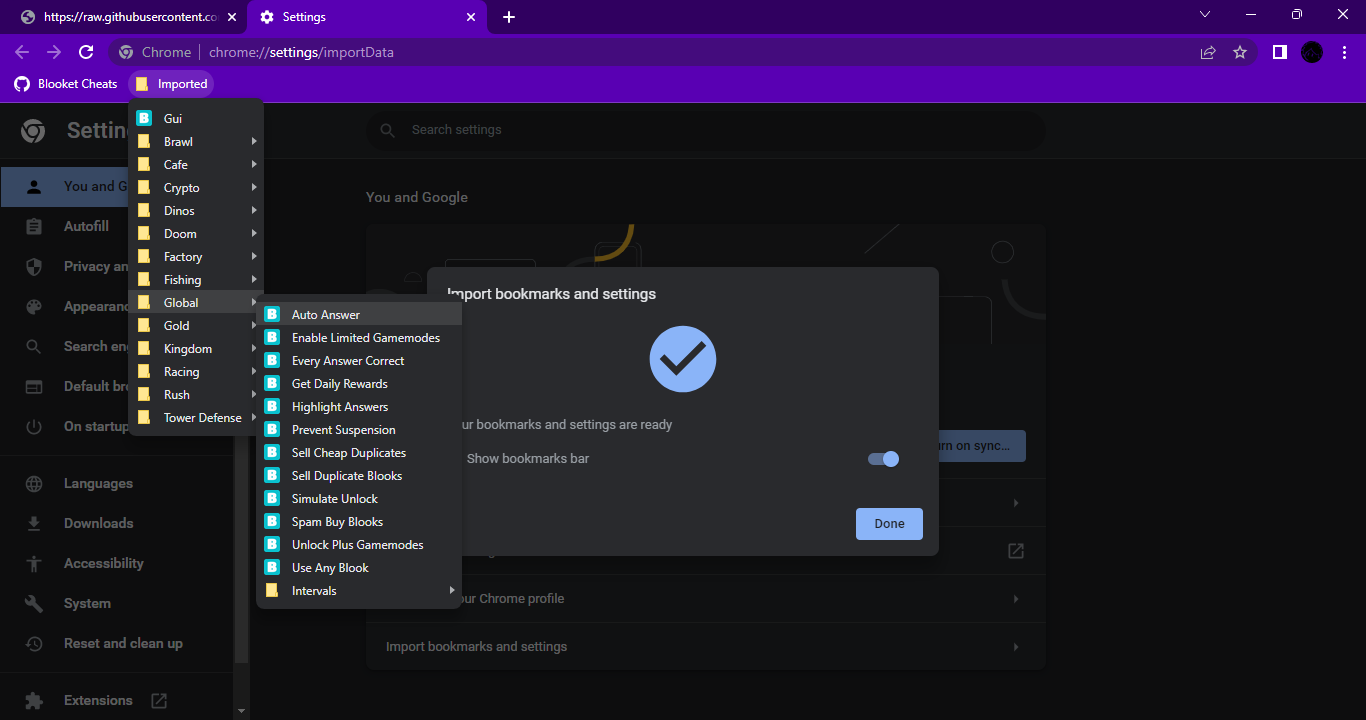Open the Global folder entry
The image size is (1366, 720).
[x=196, y=302]
